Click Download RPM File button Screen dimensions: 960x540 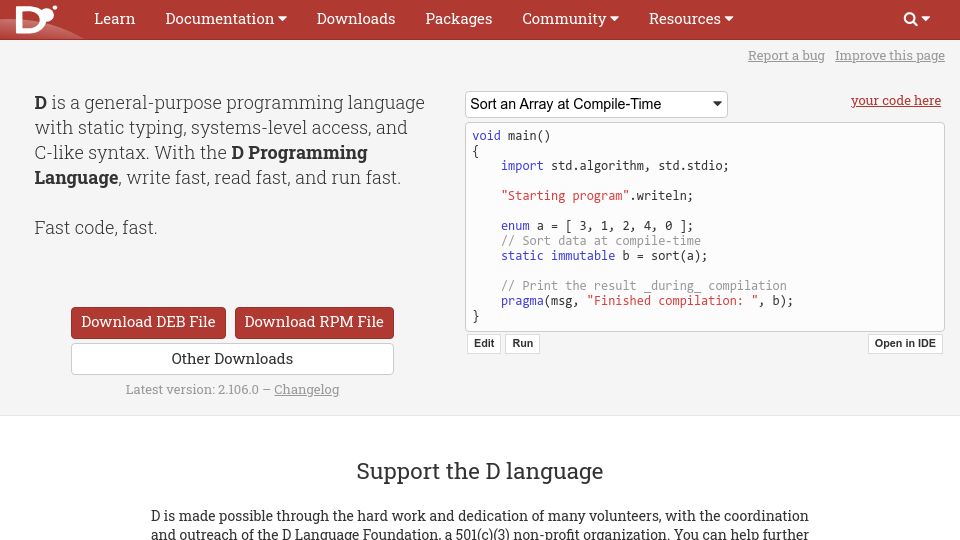pos(314,322)
